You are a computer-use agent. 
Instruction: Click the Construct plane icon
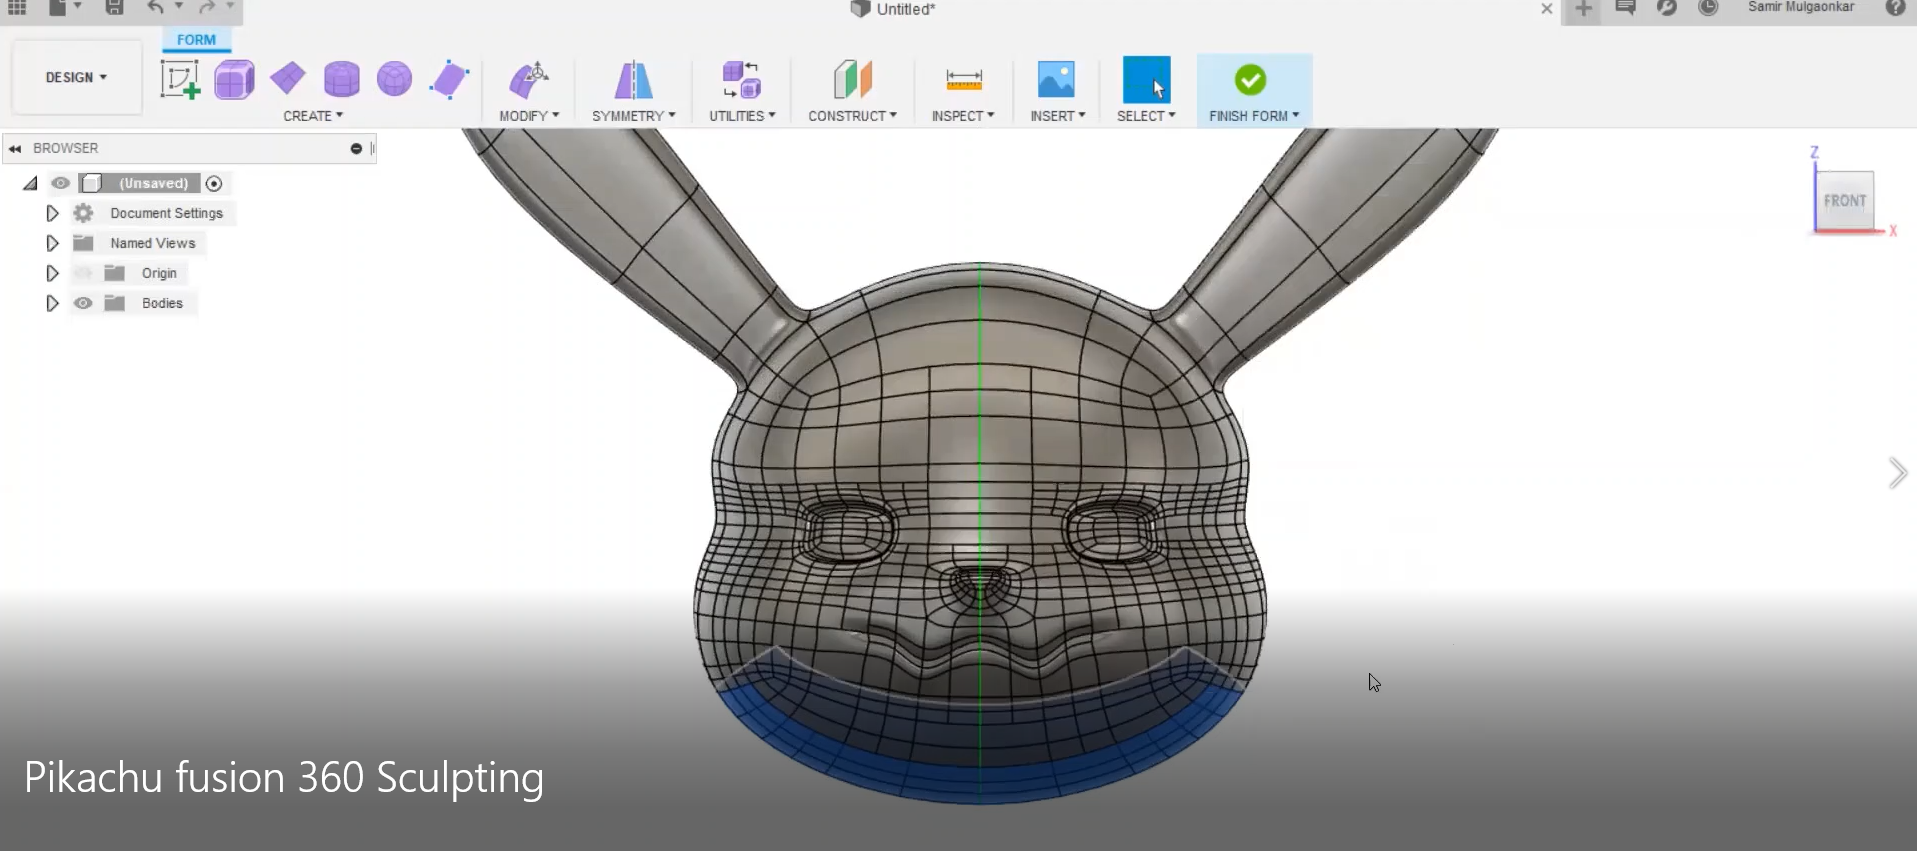pyautogui.click(x=852, y=79)
